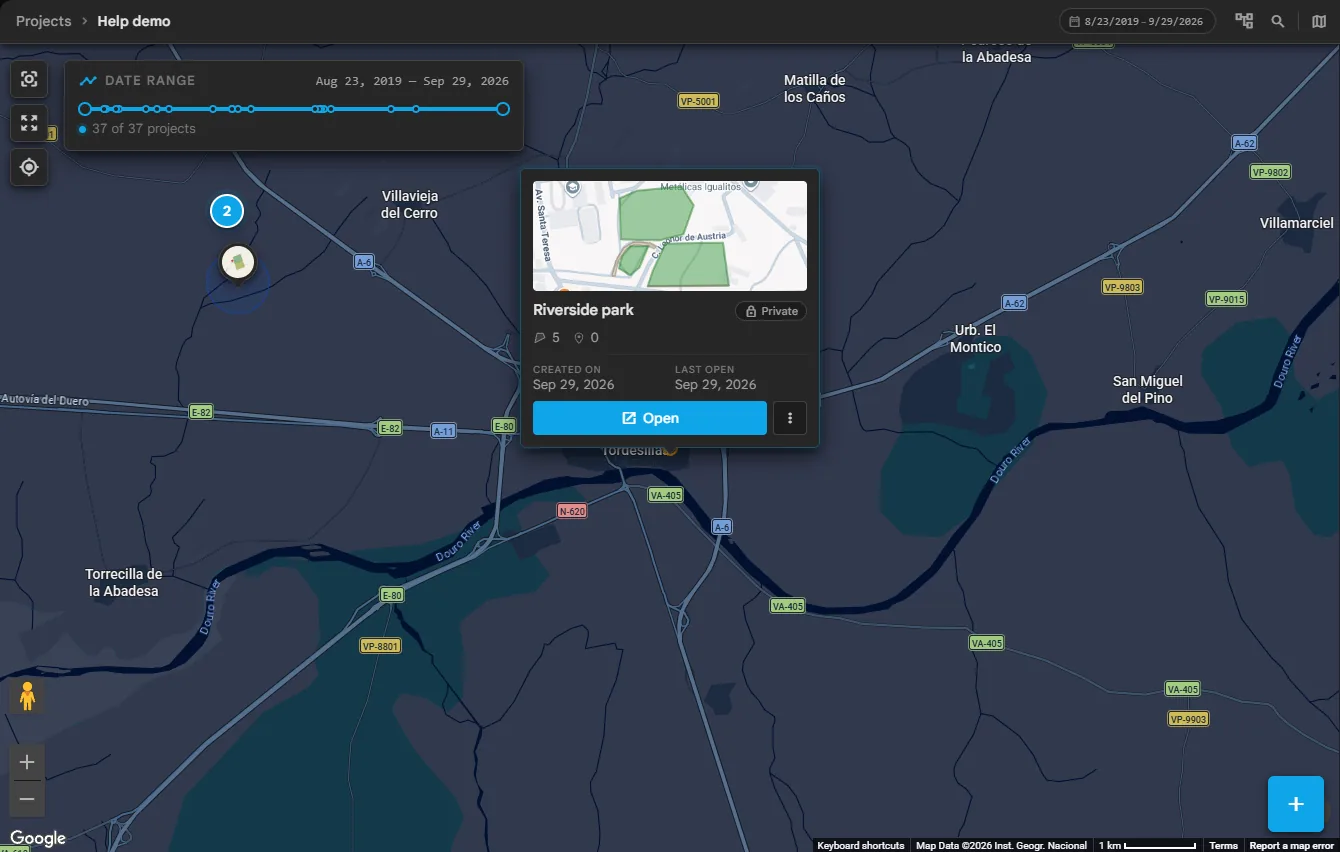1340x852 pixels.
Task: Open Keyboard shortcuts
Action: pos(861,846)
